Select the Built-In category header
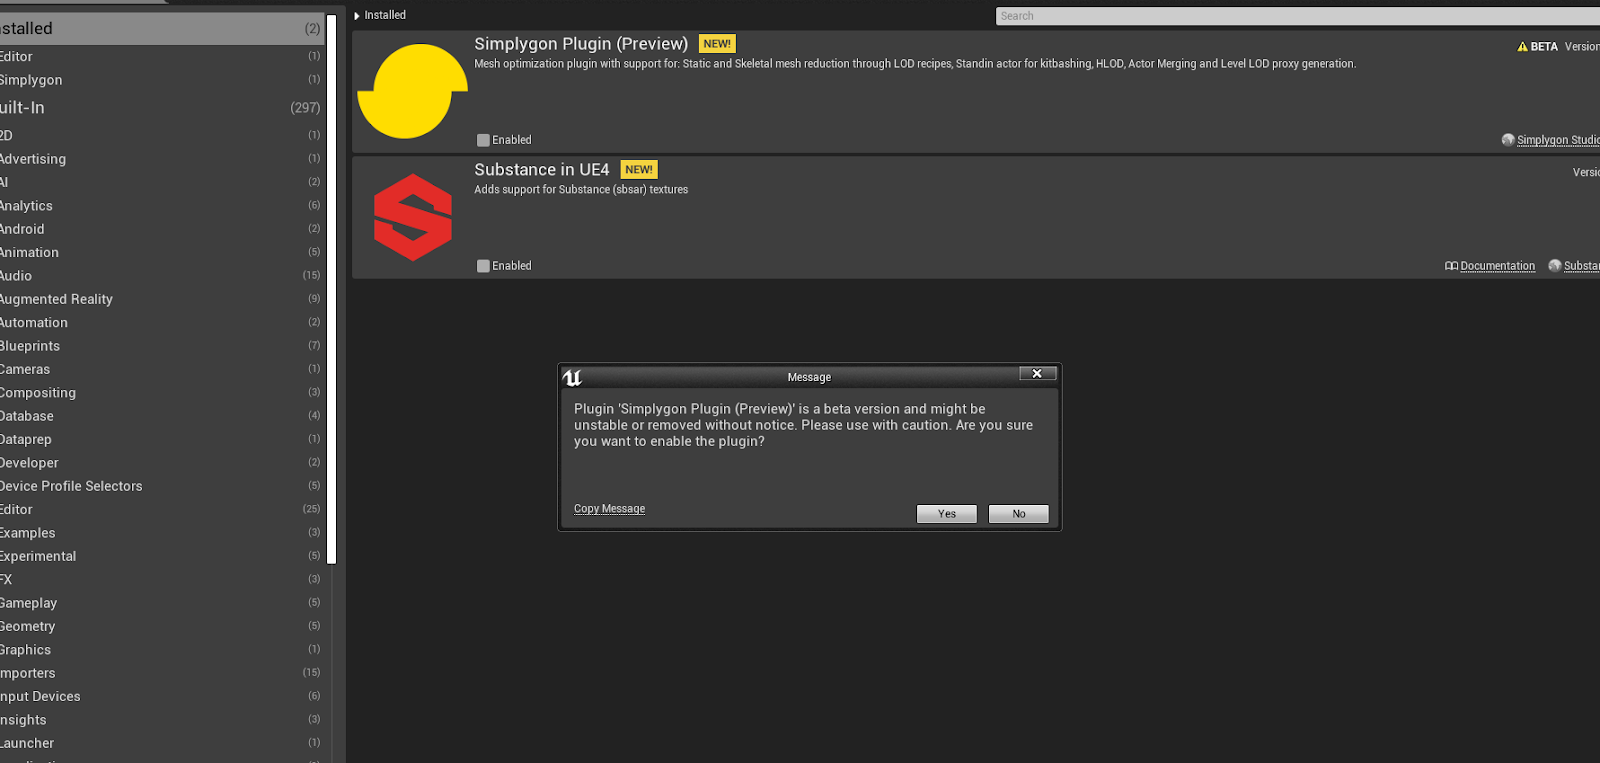Screen dimensions: 1600x763 (162, 108)
